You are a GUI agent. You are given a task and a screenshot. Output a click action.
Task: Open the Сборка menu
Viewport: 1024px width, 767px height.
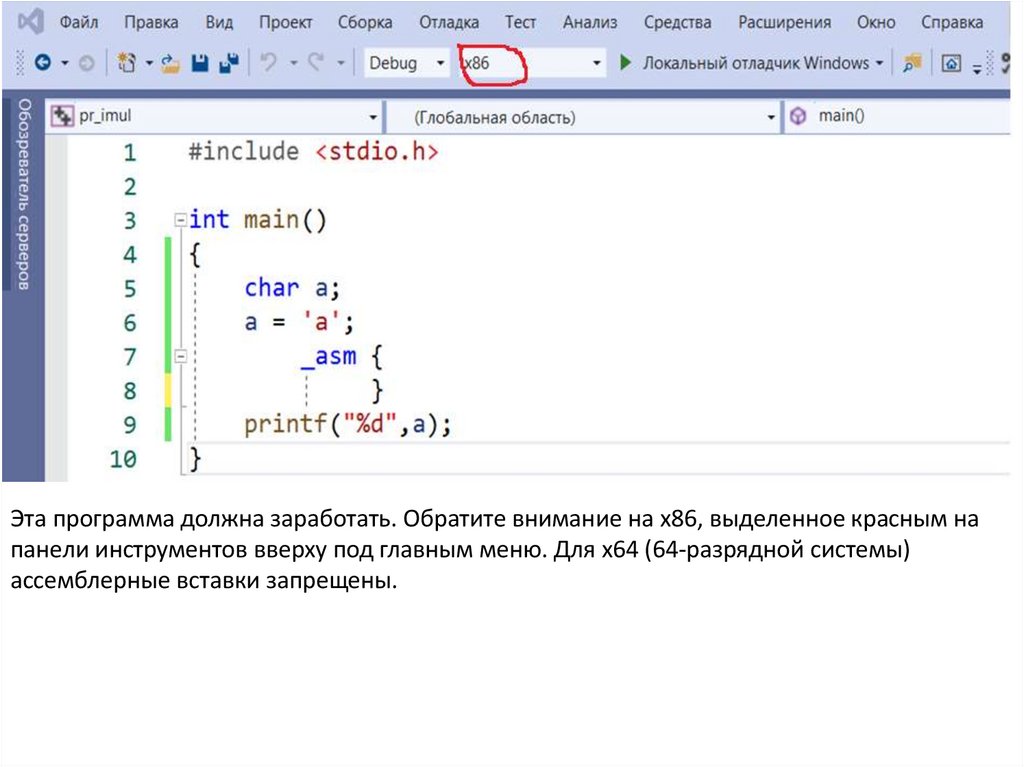365,22
